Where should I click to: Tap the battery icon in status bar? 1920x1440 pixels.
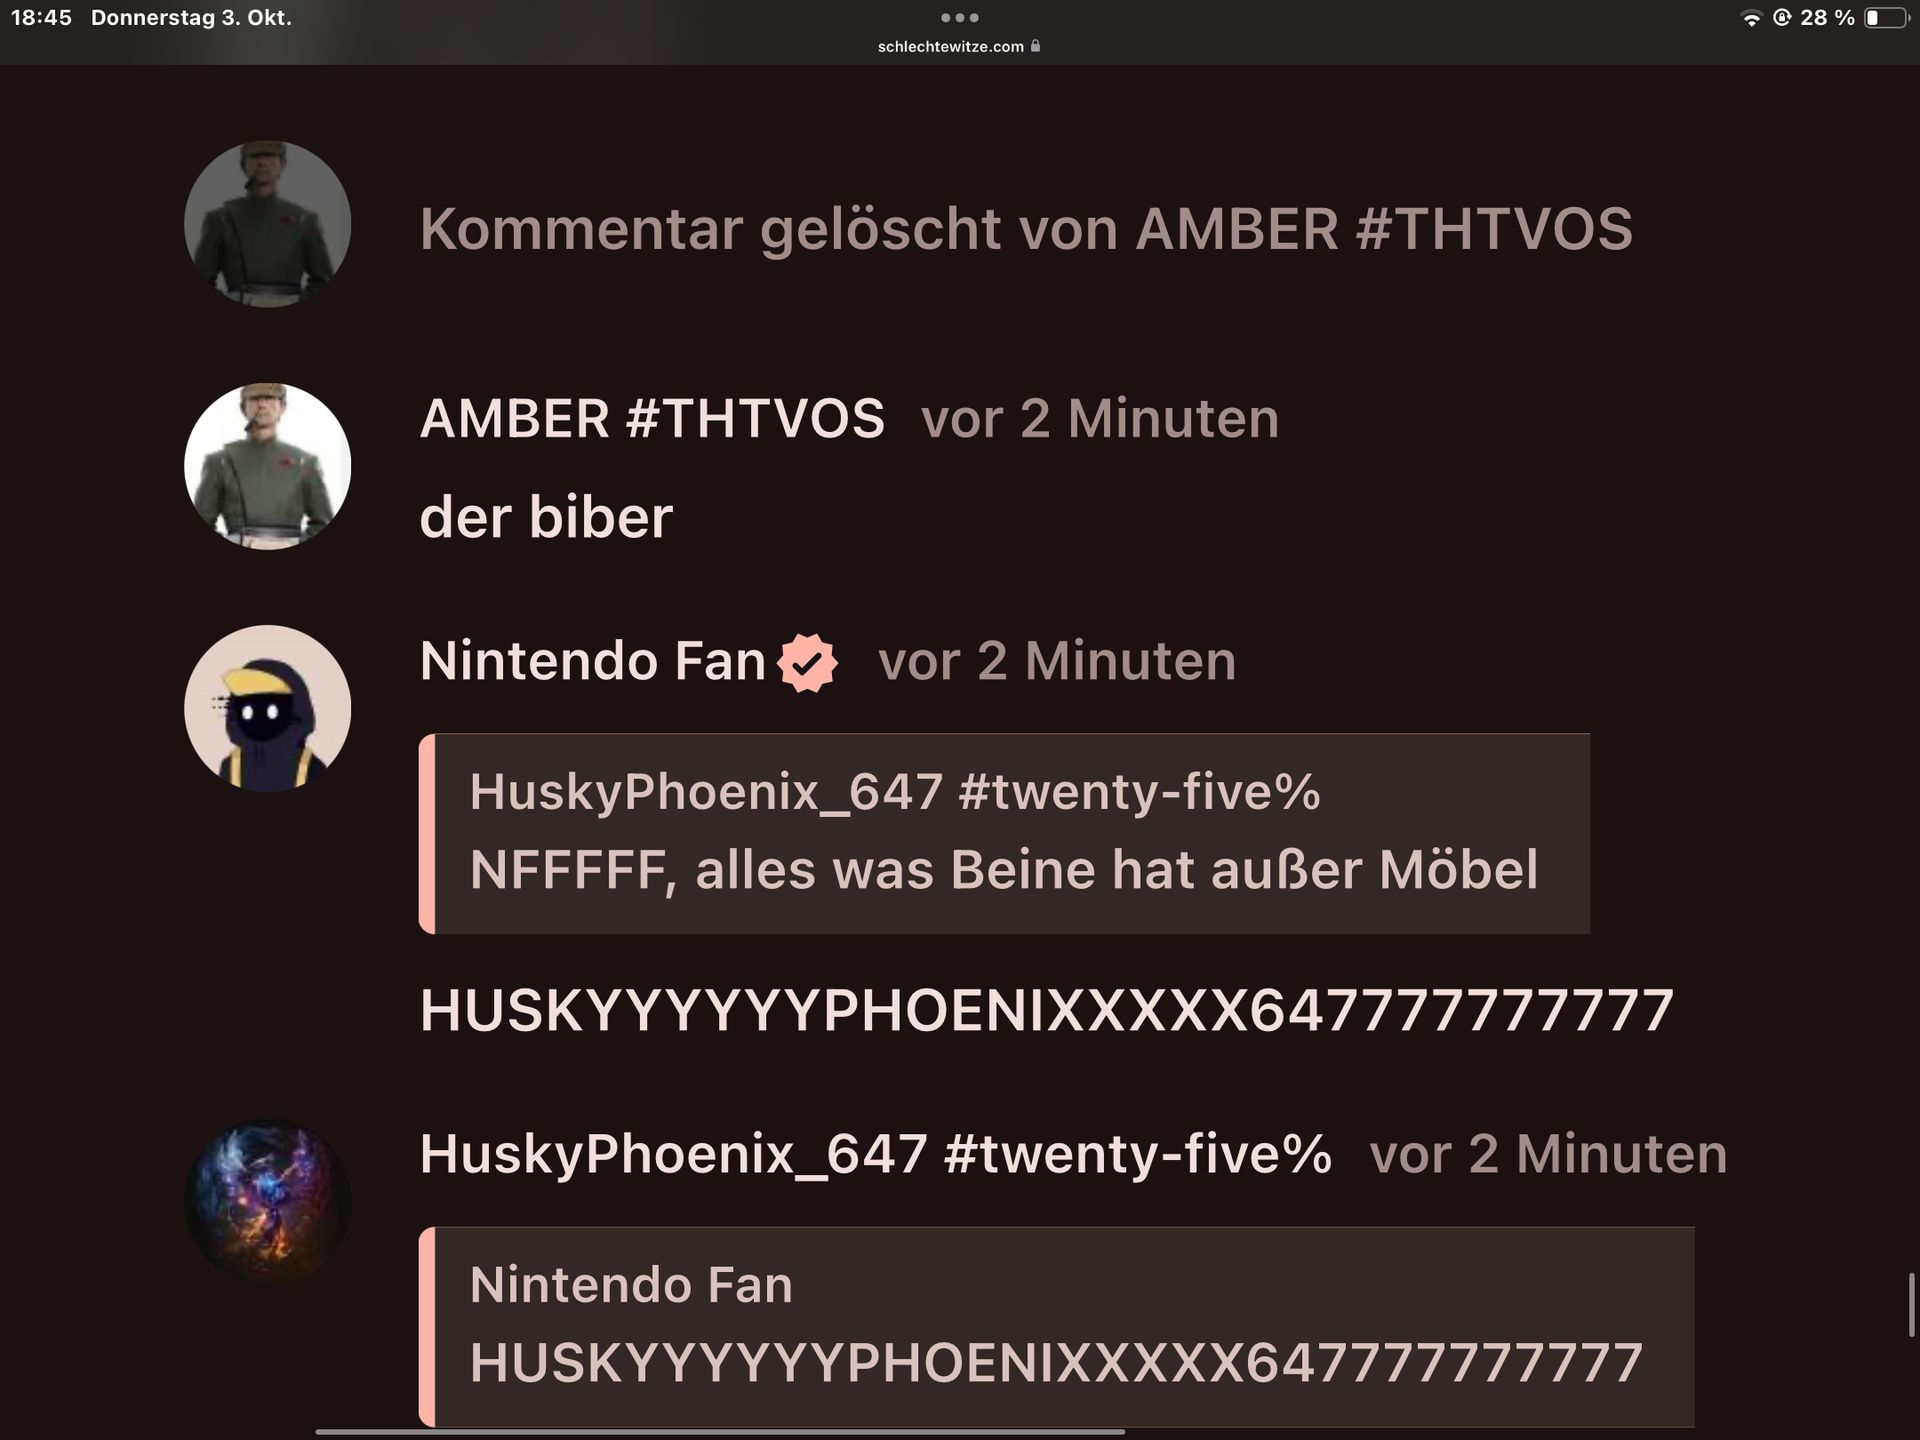(x=1887, y=18)
